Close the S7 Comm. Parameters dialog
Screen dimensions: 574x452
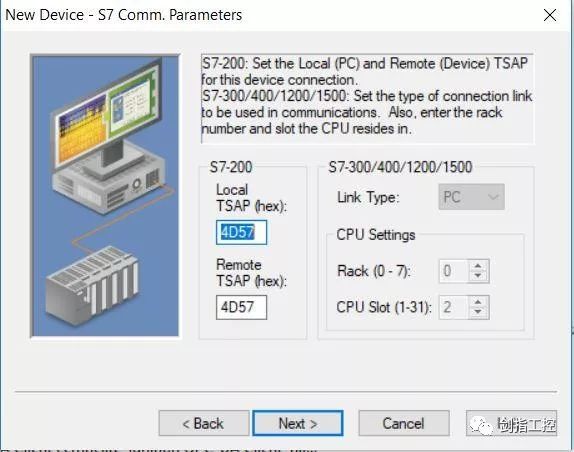tap(550, 15)
